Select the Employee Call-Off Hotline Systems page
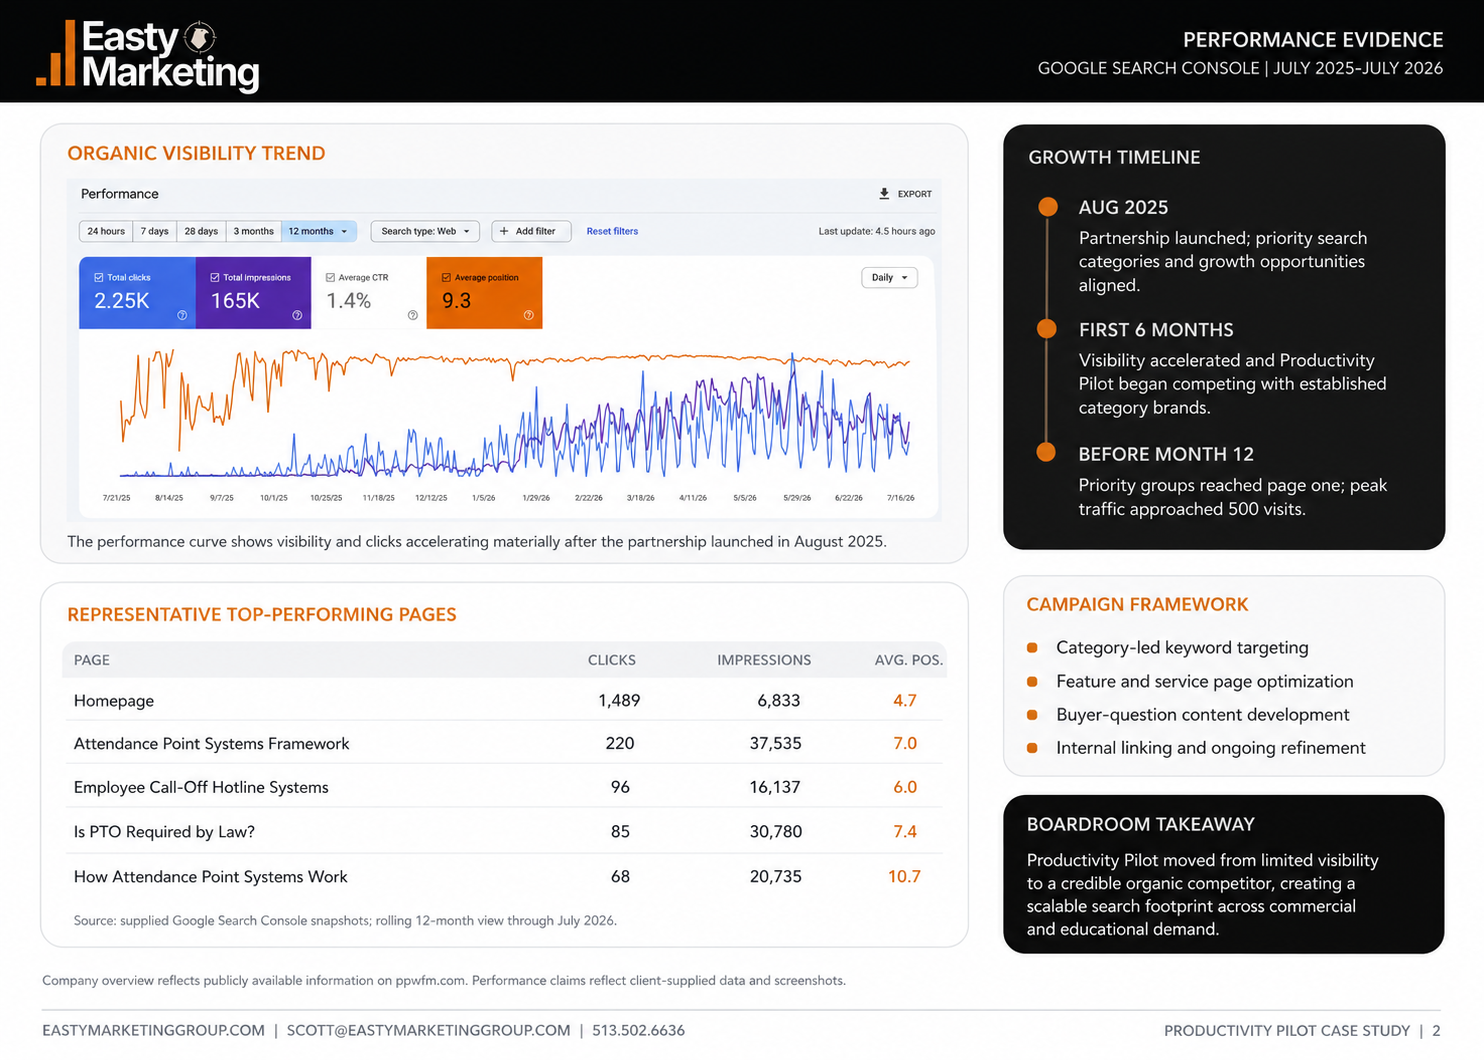This screenshot has width=1484, height=1060. point(505,787)
